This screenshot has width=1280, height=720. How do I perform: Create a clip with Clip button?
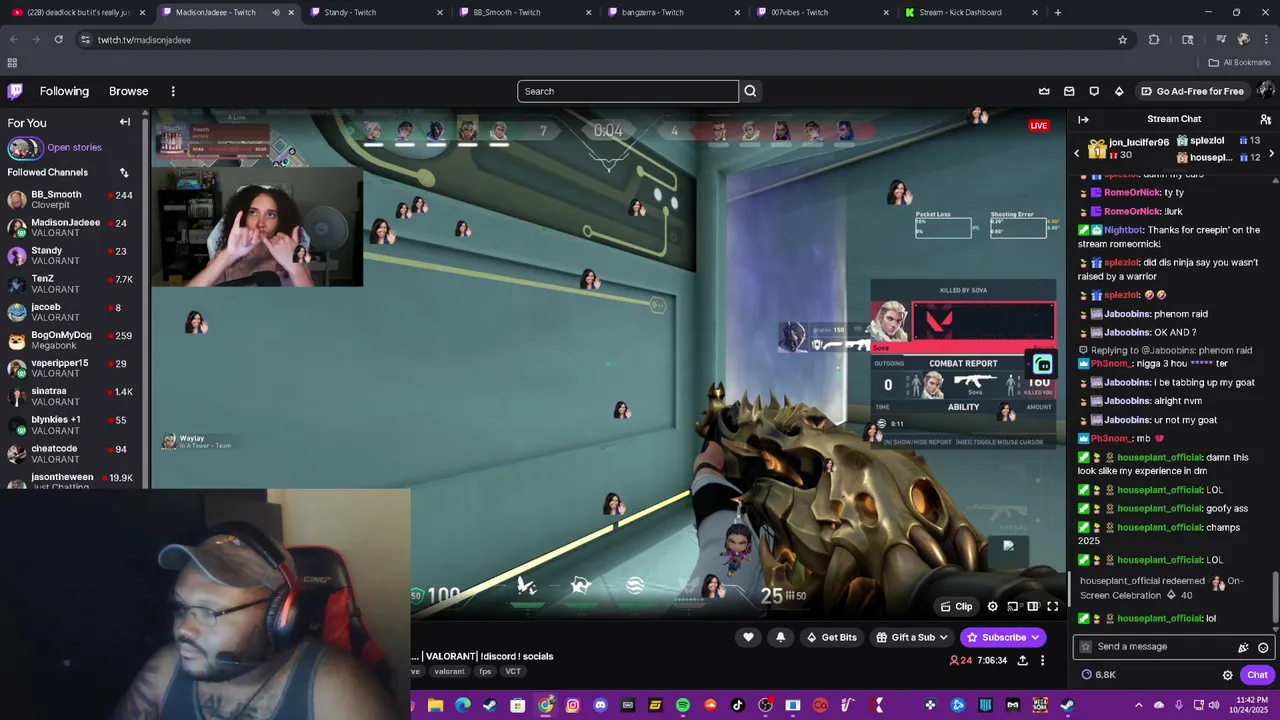click(x=956, y=606)
